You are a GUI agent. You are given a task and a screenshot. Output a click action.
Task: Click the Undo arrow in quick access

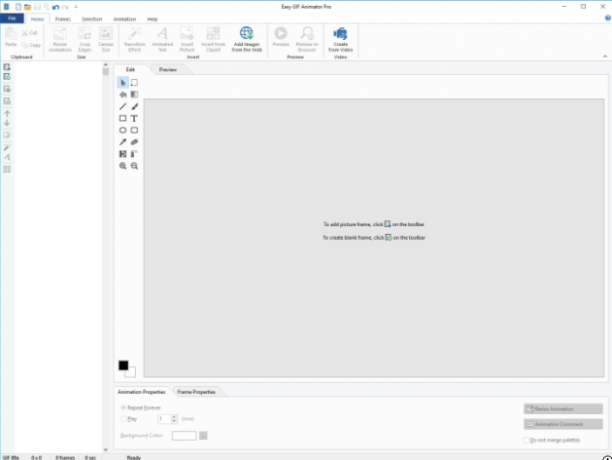pyautogui.click(x=55, y=7)
